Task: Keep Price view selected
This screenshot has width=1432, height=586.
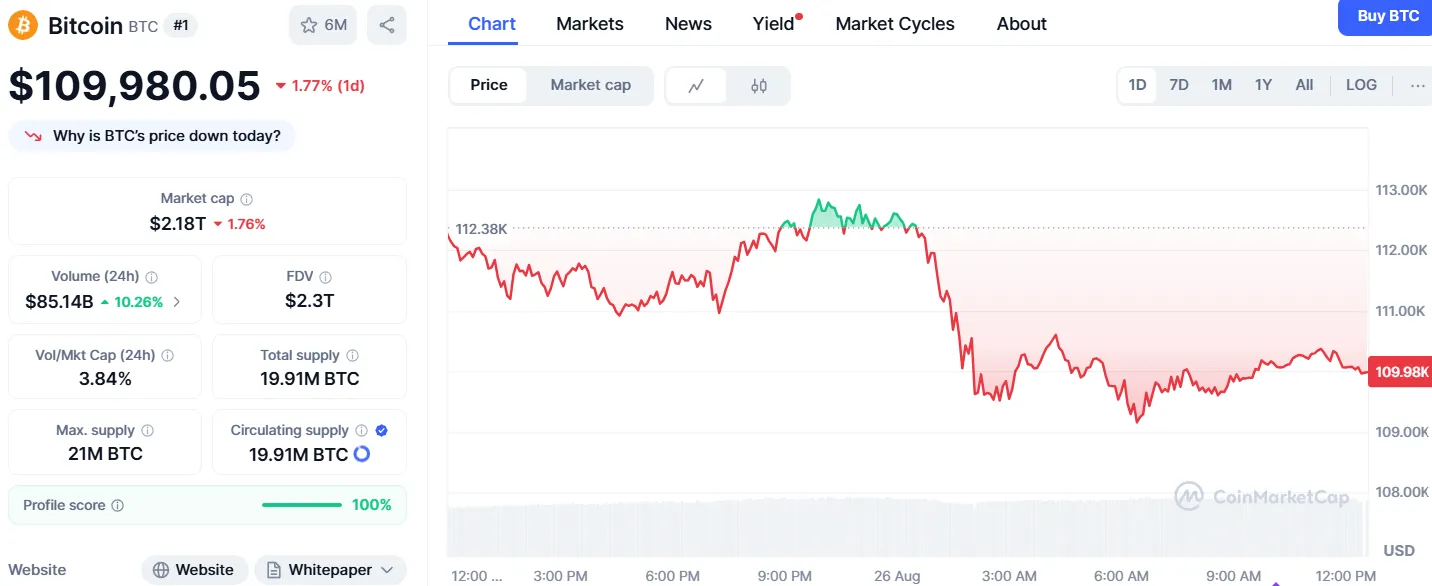Action: [488, 85]
